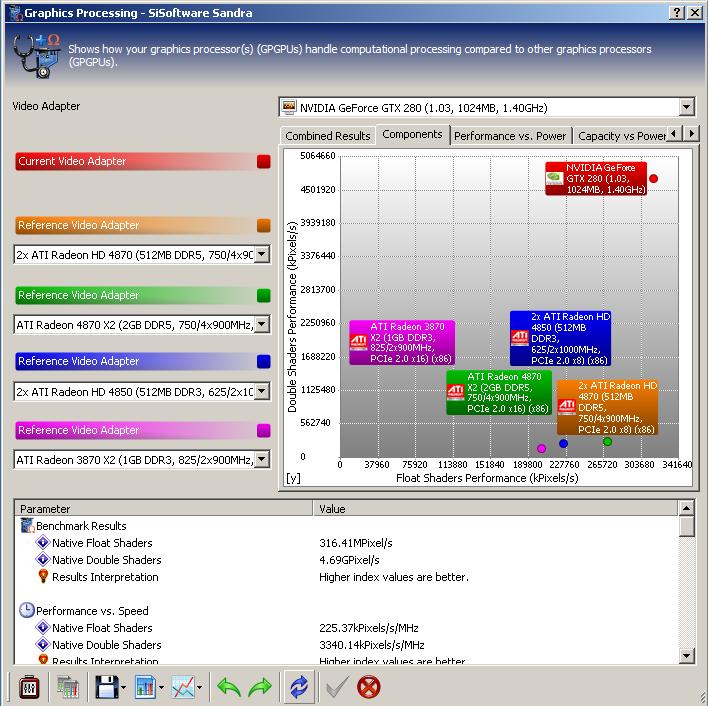Viewport: 708px width, 706px height.
Task: Select the Performance vs. Speed row
Action: pyautogui.click(x=347, y=610)
